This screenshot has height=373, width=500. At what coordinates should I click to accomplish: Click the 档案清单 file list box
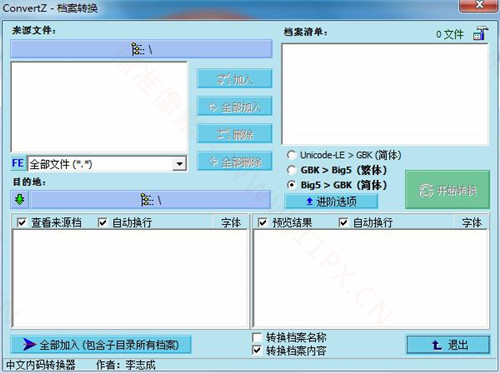click(x=385, y=94)
